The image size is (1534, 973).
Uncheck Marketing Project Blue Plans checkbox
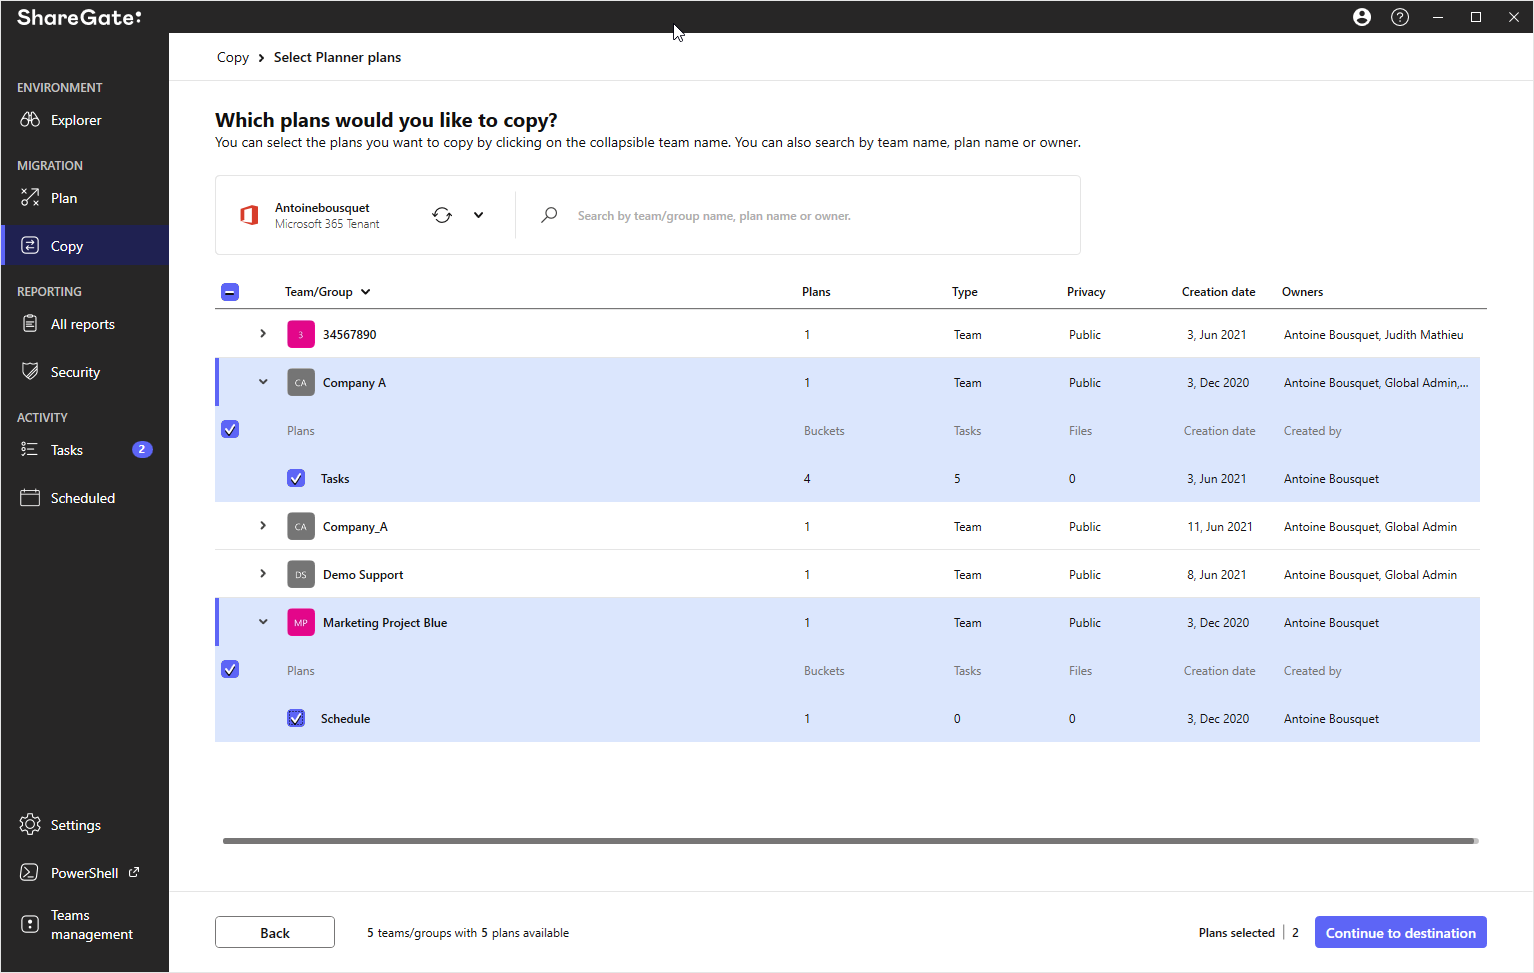coord(230,669)
